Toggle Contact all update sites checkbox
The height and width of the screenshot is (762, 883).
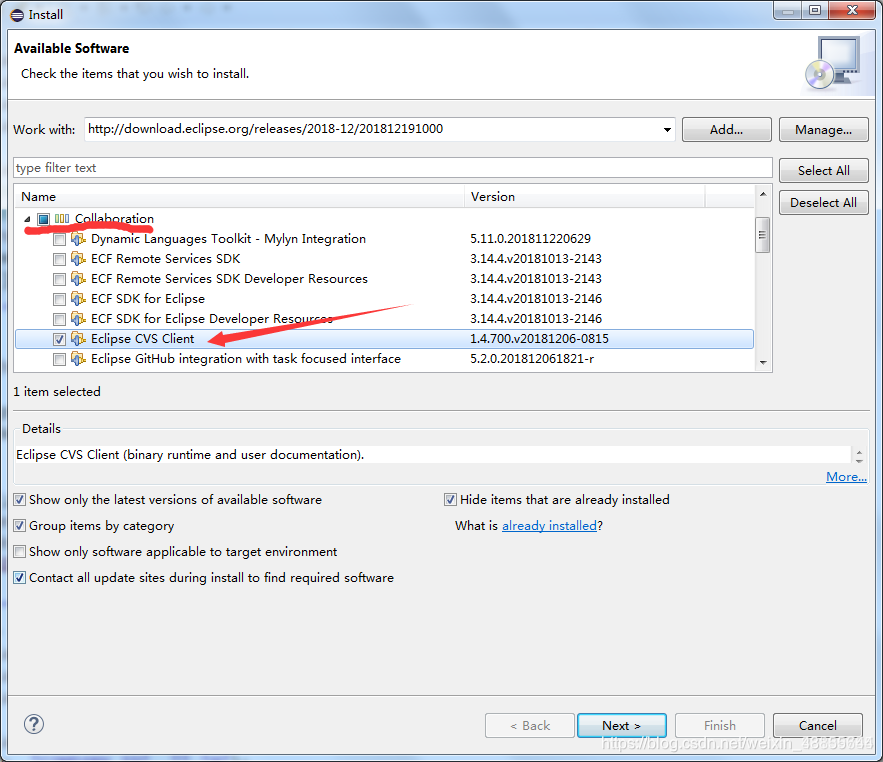[x=20, y=578]
